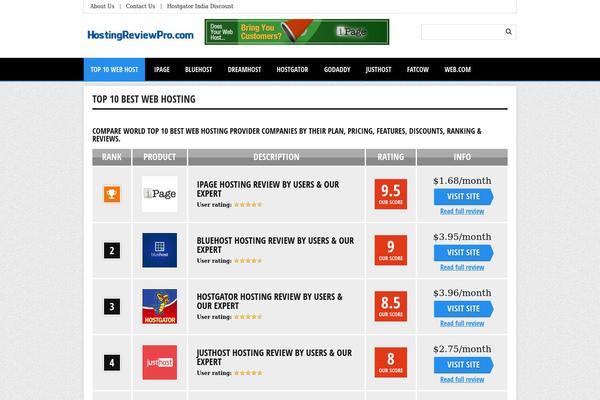This screenshot has width=600, height=400.
Task: Open HostGator Hosting Review title
Action: point(269,301)
